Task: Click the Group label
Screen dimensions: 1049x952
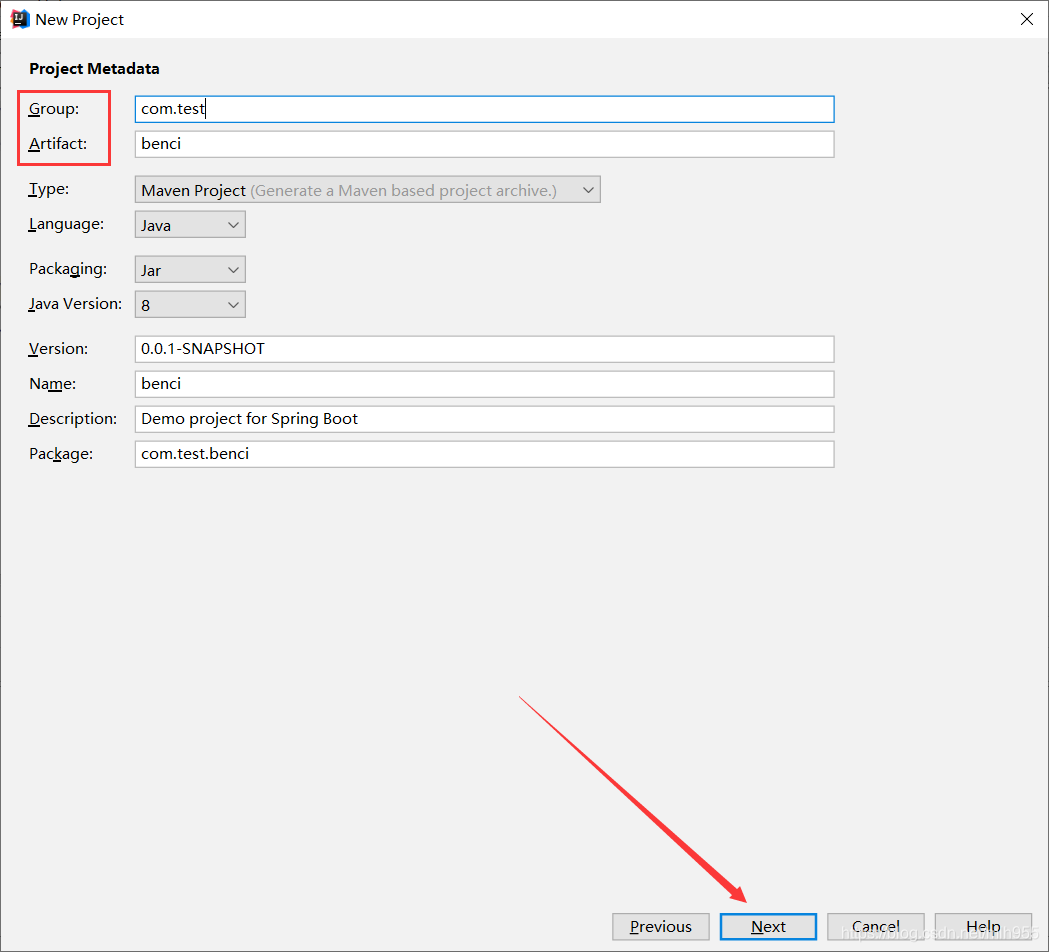Action: (54, 109)
